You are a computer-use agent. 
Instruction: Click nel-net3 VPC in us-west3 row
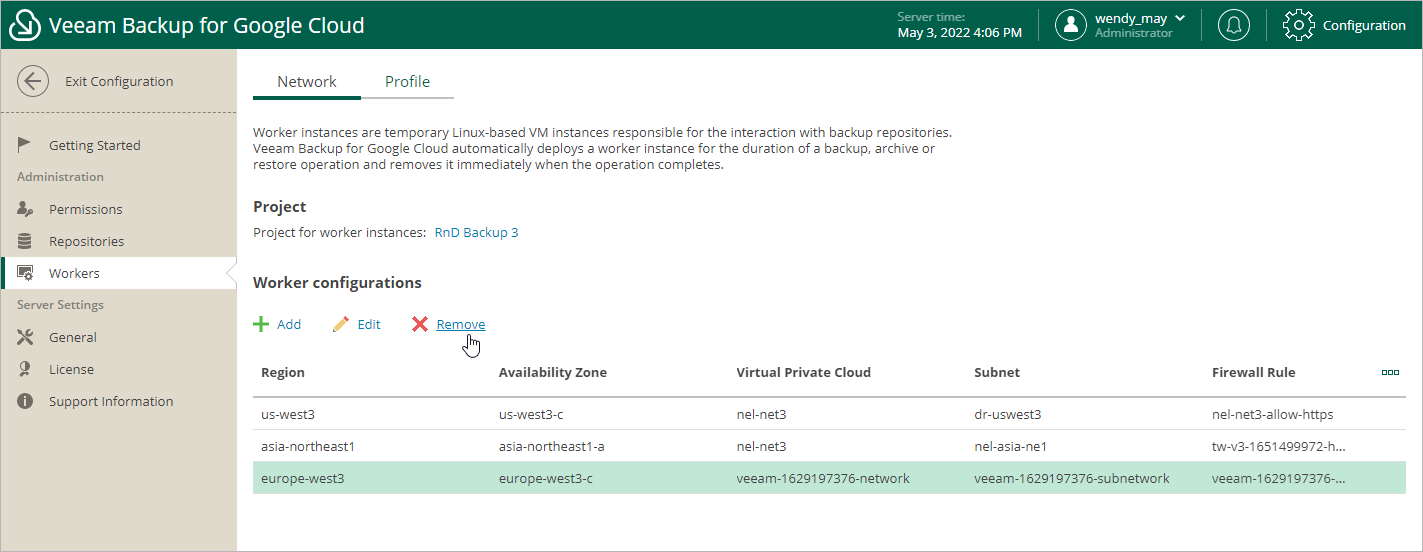[x=762, y=414]
